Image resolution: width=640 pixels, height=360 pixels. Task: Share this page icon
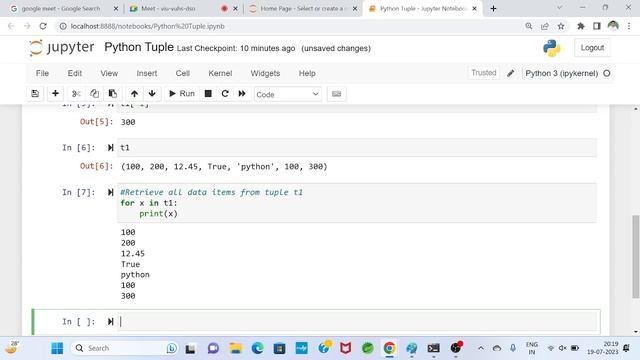(544, 26)
